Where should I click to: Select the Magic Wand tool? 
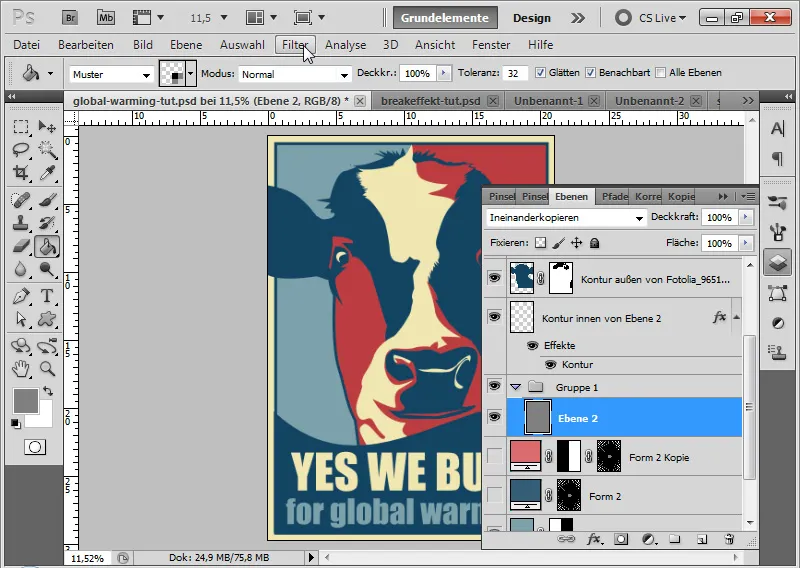pyautogui.click(x=47, y=150)
